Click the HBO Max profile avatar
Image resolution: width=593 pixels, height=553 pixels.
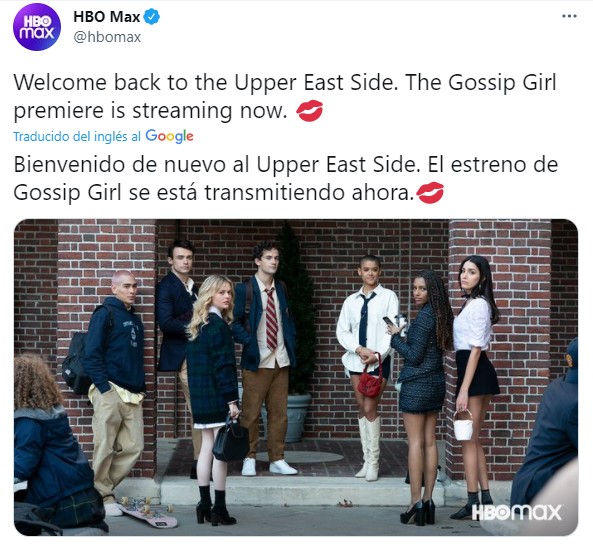click(37, 27)
